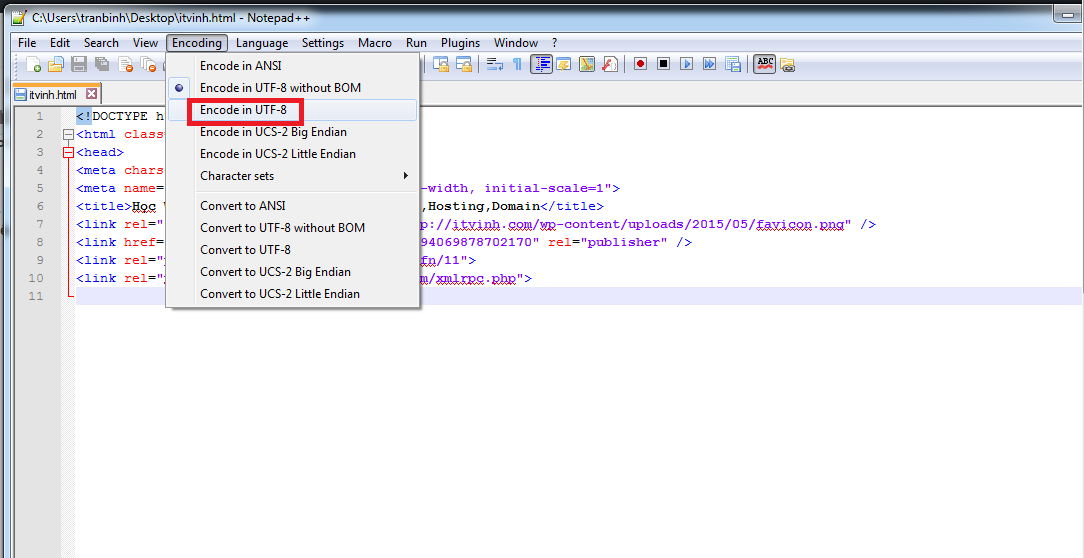The width and height of the screenshot is (1084, 558).
Task: Toggle Show All Characters pilcrow icon
Action: pyautogui.click(x=516, y=65)
